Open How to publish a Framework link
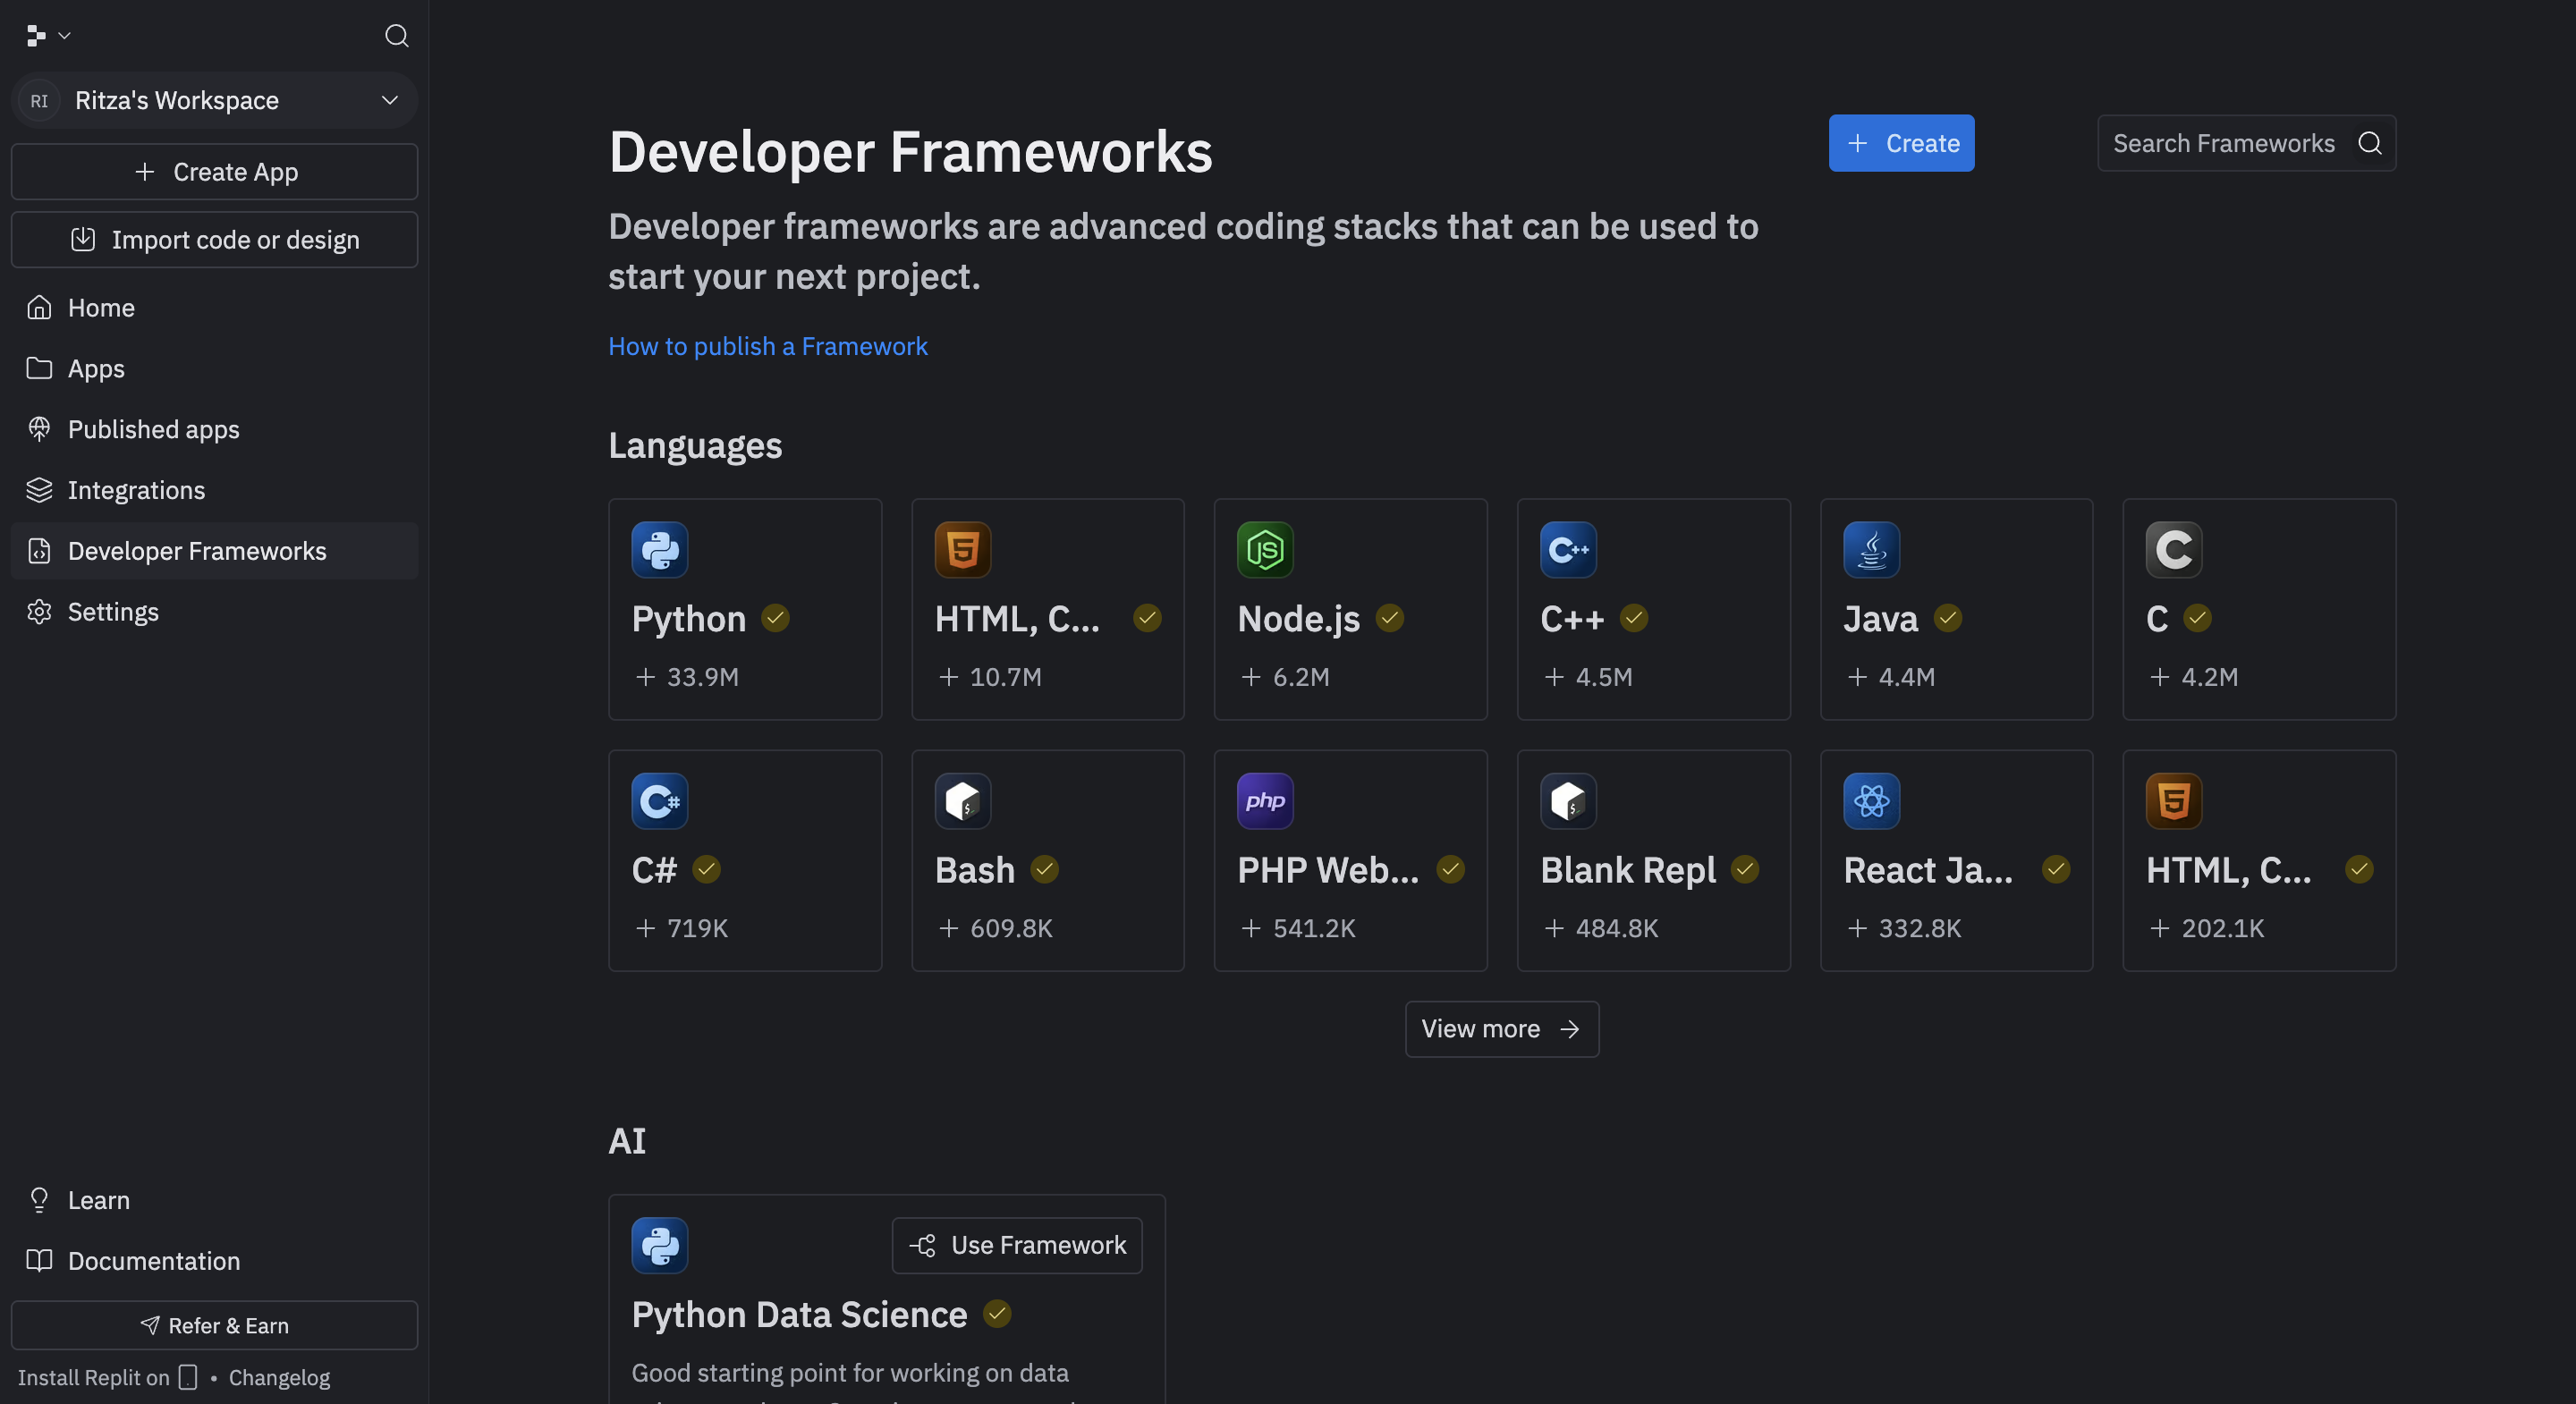2576x1404 pixels. (767, 346)
